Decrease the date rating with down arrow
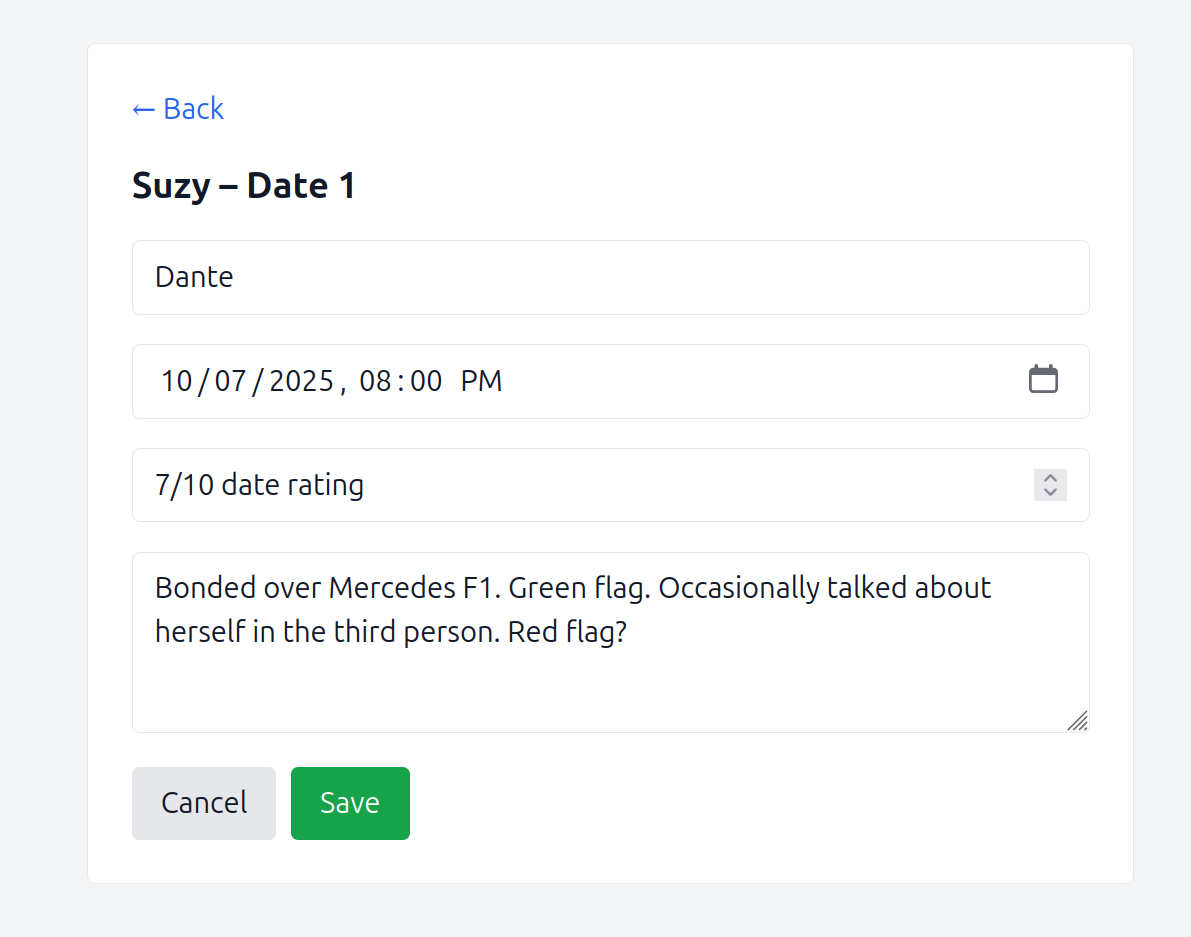This screenshot has height=937, width=1191. (x=1050, y=492)
